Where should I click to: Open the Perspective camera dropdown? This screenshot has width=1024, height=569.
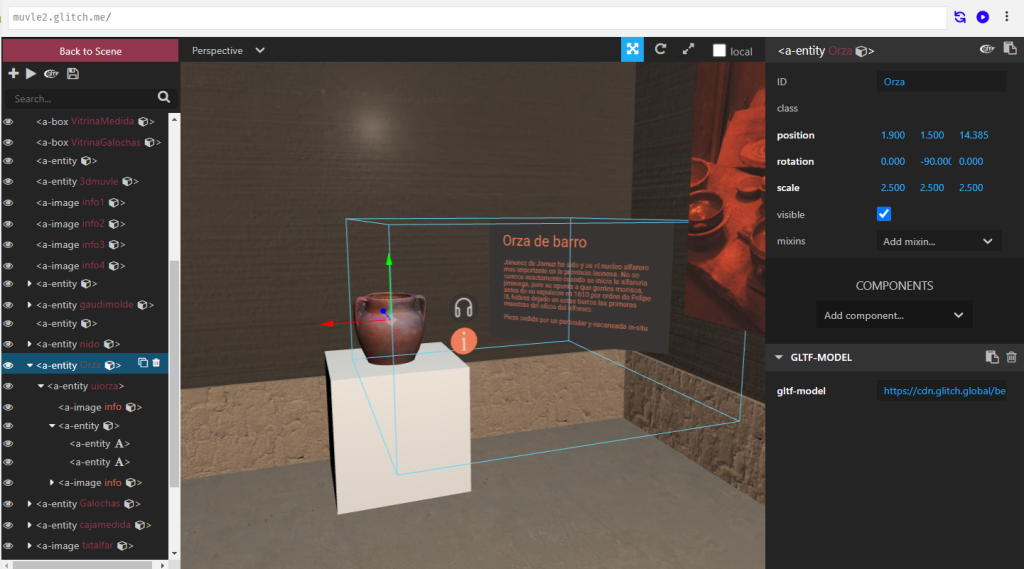click(x=228, y=50)
